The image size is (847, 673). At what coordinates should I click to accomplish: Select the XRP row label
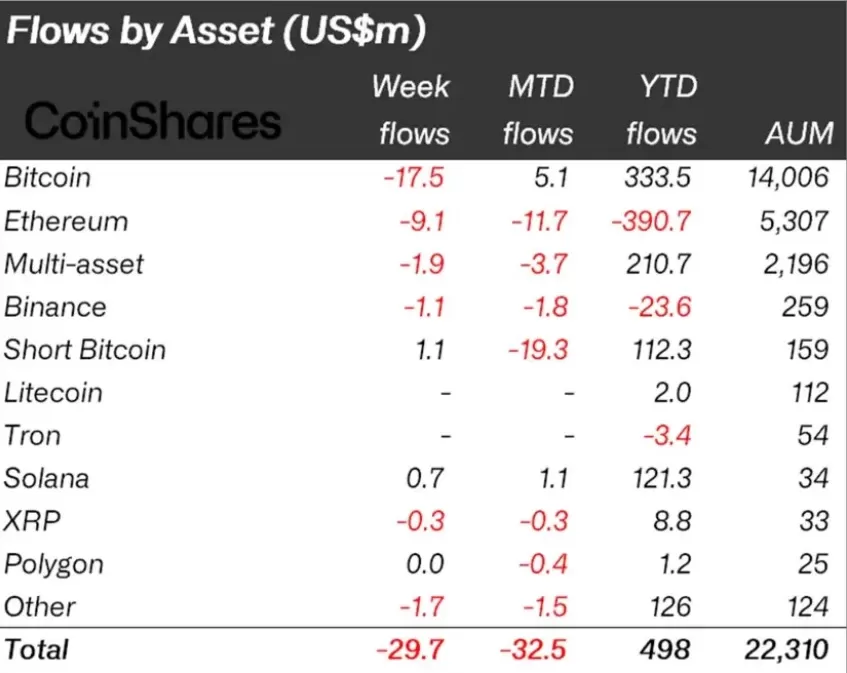click(27, 521)
